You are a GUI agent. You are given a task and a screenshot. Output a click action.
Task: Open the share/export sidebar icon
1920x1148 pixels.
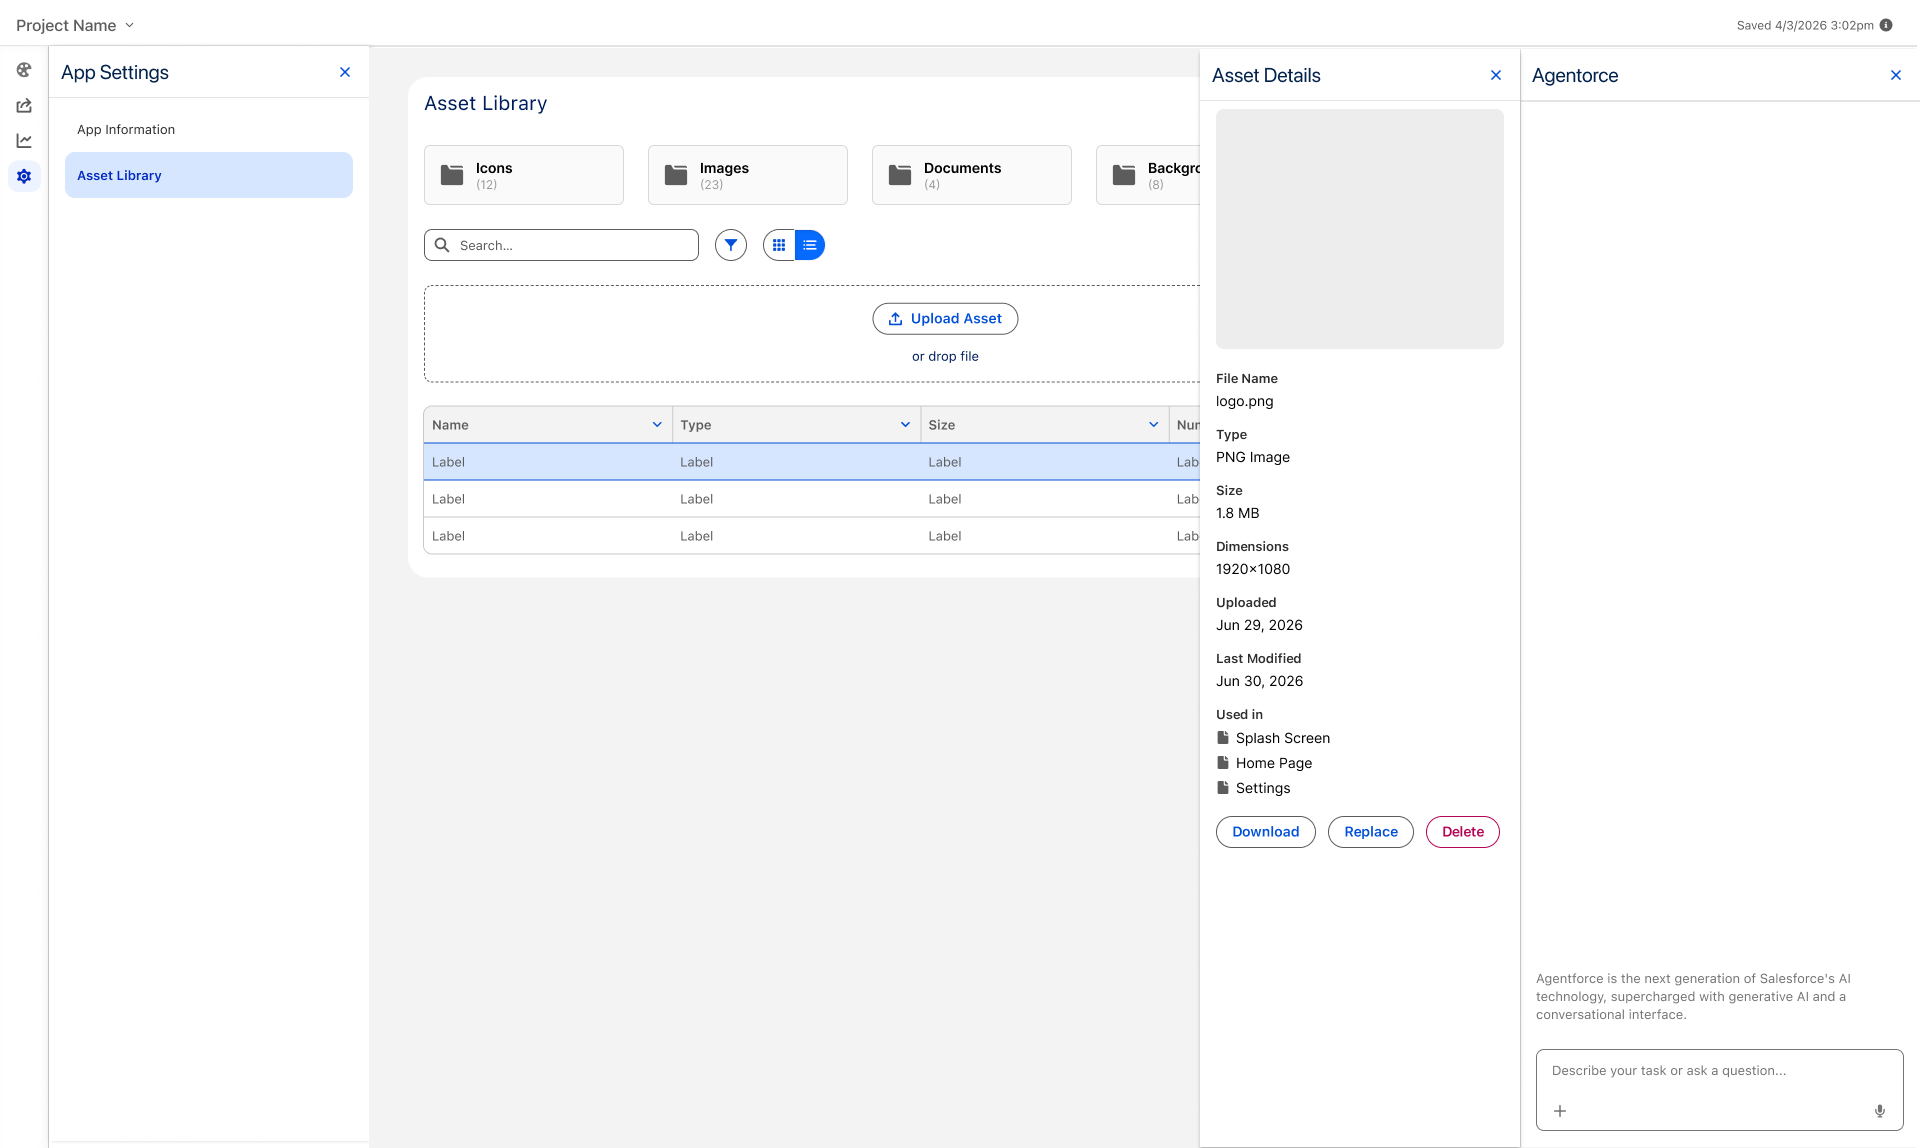[24, 106]
